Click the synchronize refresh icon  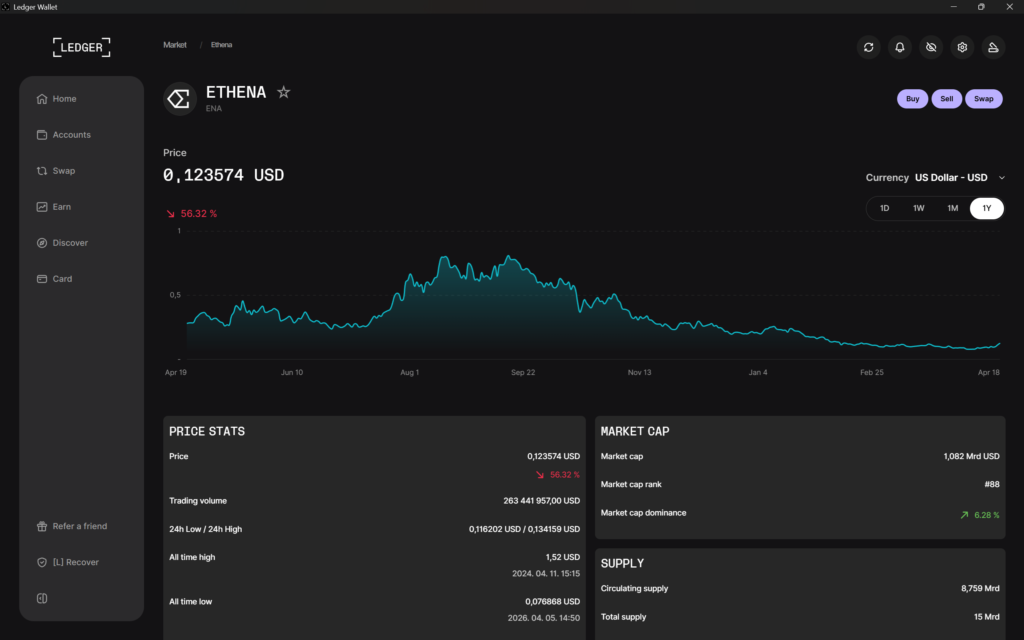[869, 47]
